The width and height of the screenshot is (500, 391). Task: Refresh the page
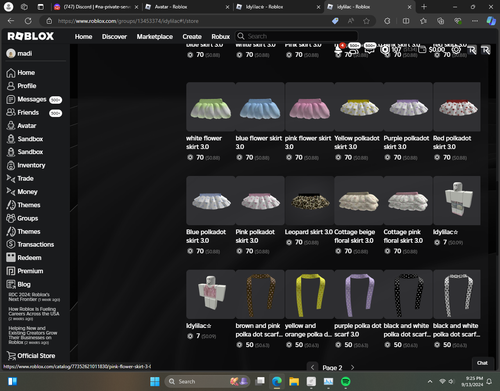click(28, 21)
